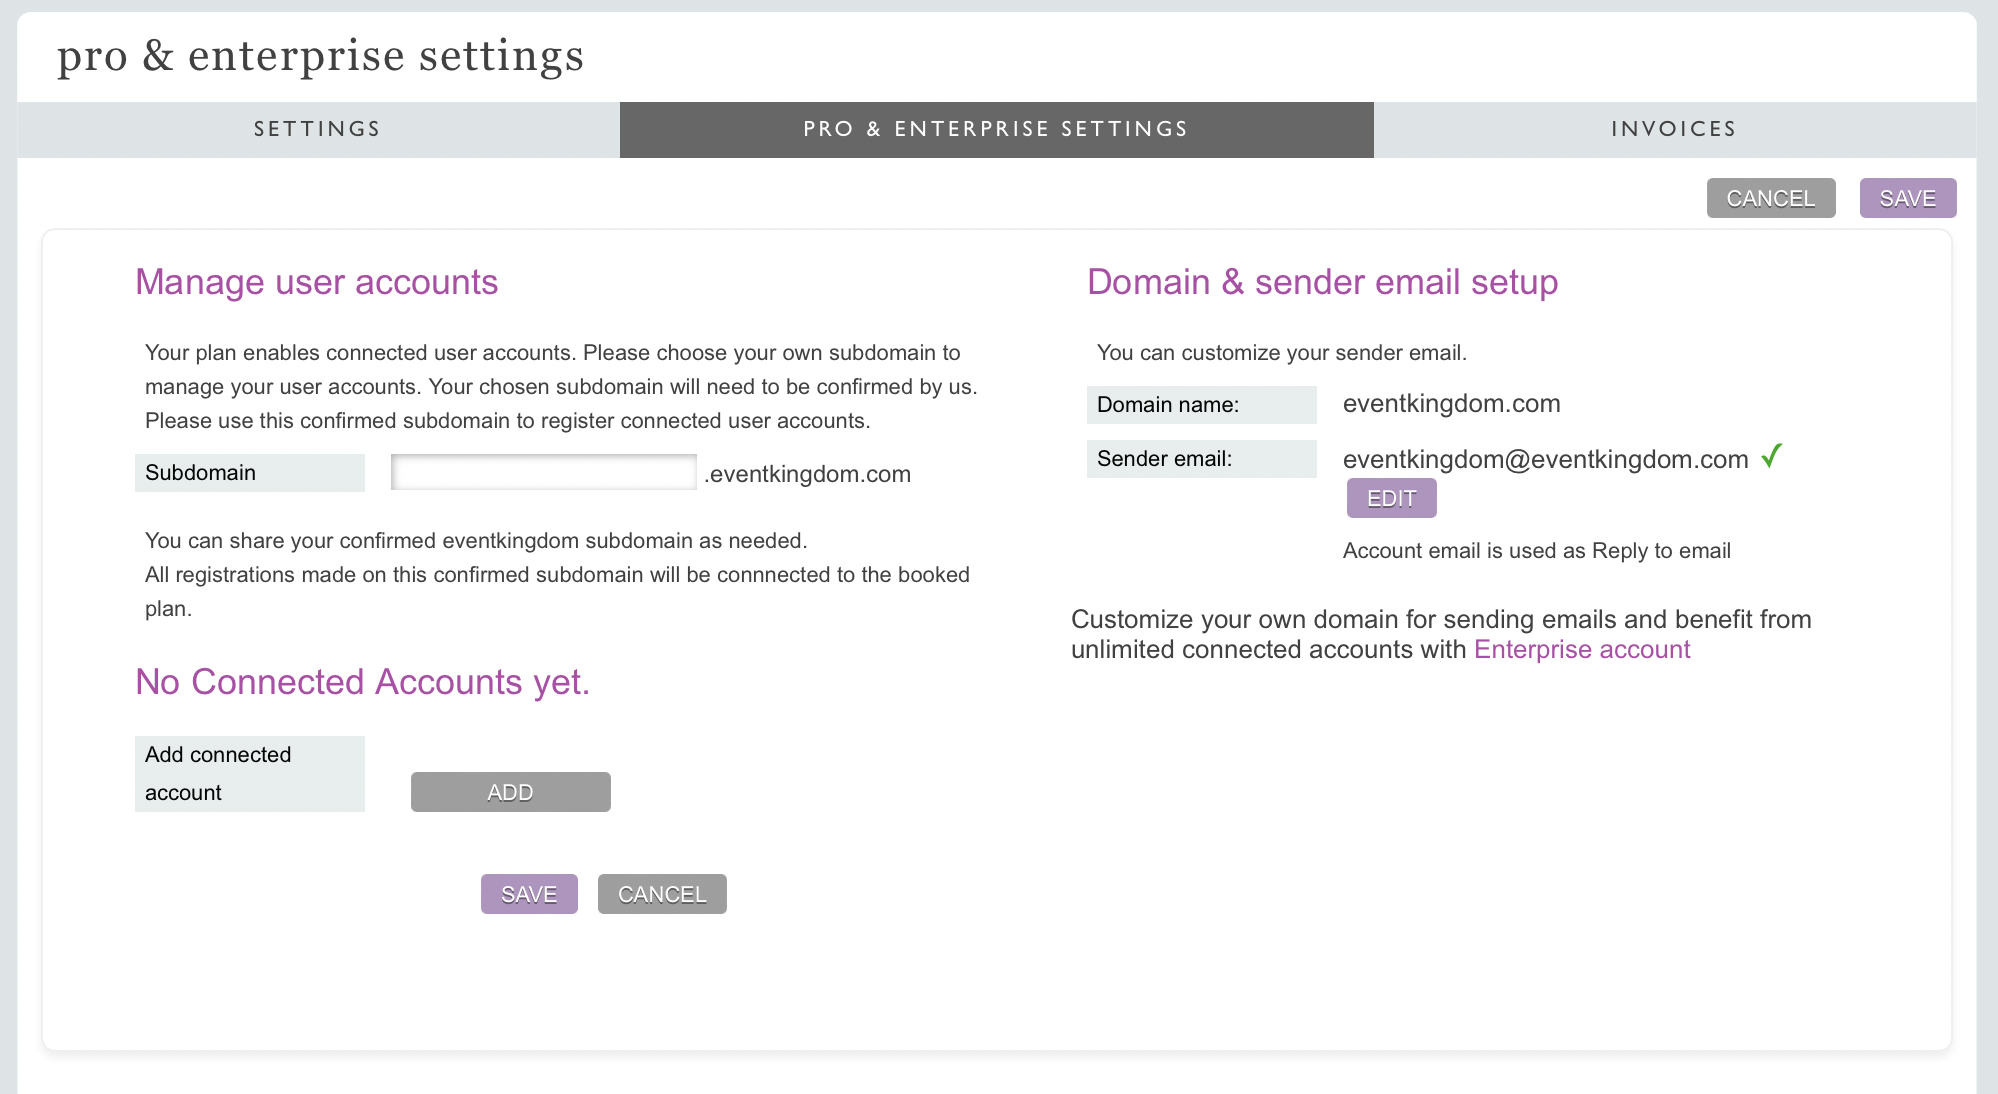Image resolution: width=1998 pixels, height=1094 pixels.
Task: Select the Pro & Enterprise Settings tab
Action: 996,129
